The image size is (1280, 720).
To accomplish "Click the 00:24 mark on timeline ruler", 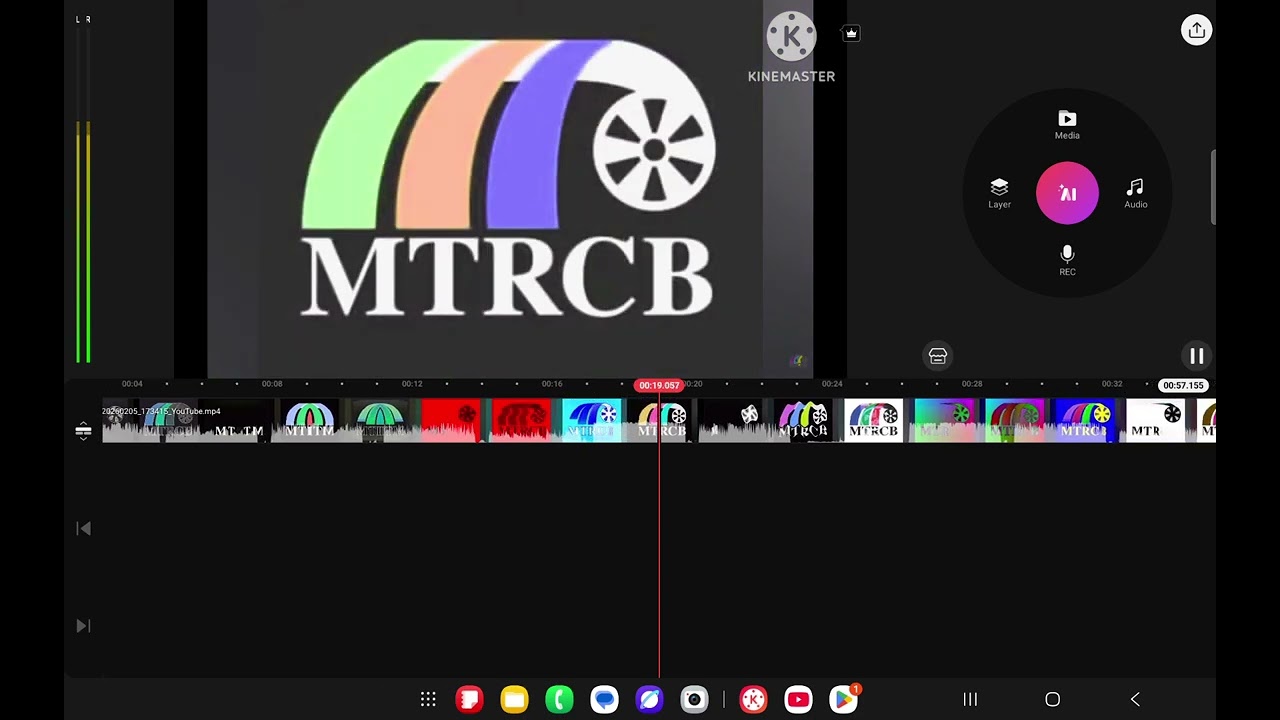I will tap(832, 384).
